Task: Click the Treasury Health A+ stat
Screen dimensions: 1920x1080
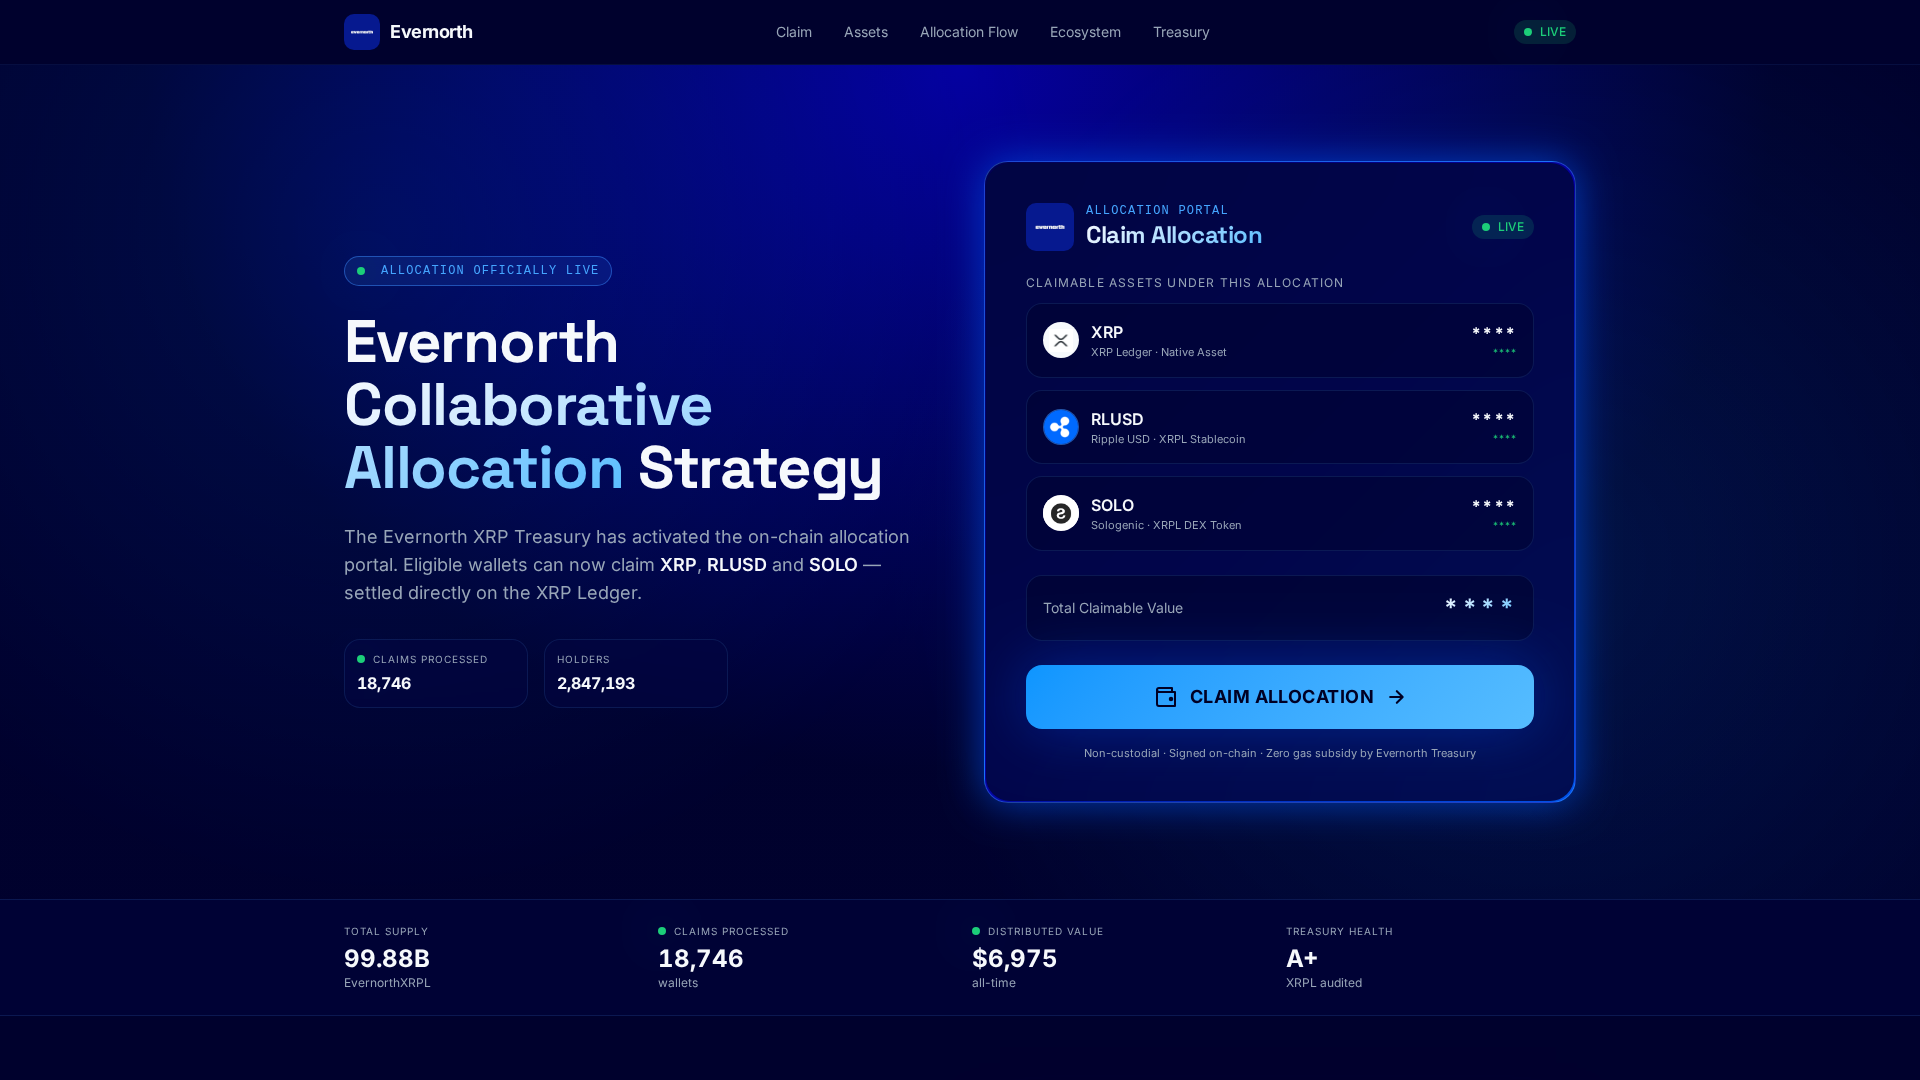Action: pyautogui.click(x=1339, y=958)
